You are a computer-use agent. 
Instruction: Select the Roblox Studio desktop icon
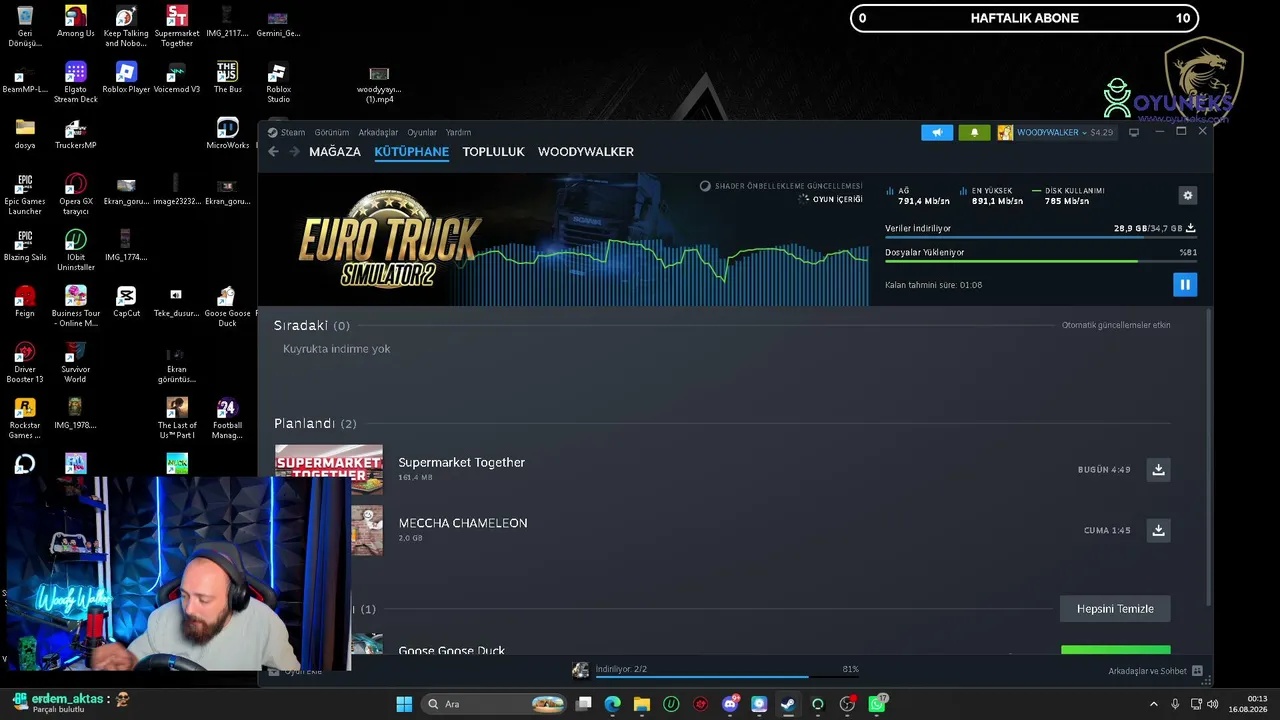(x=278, y=82)
